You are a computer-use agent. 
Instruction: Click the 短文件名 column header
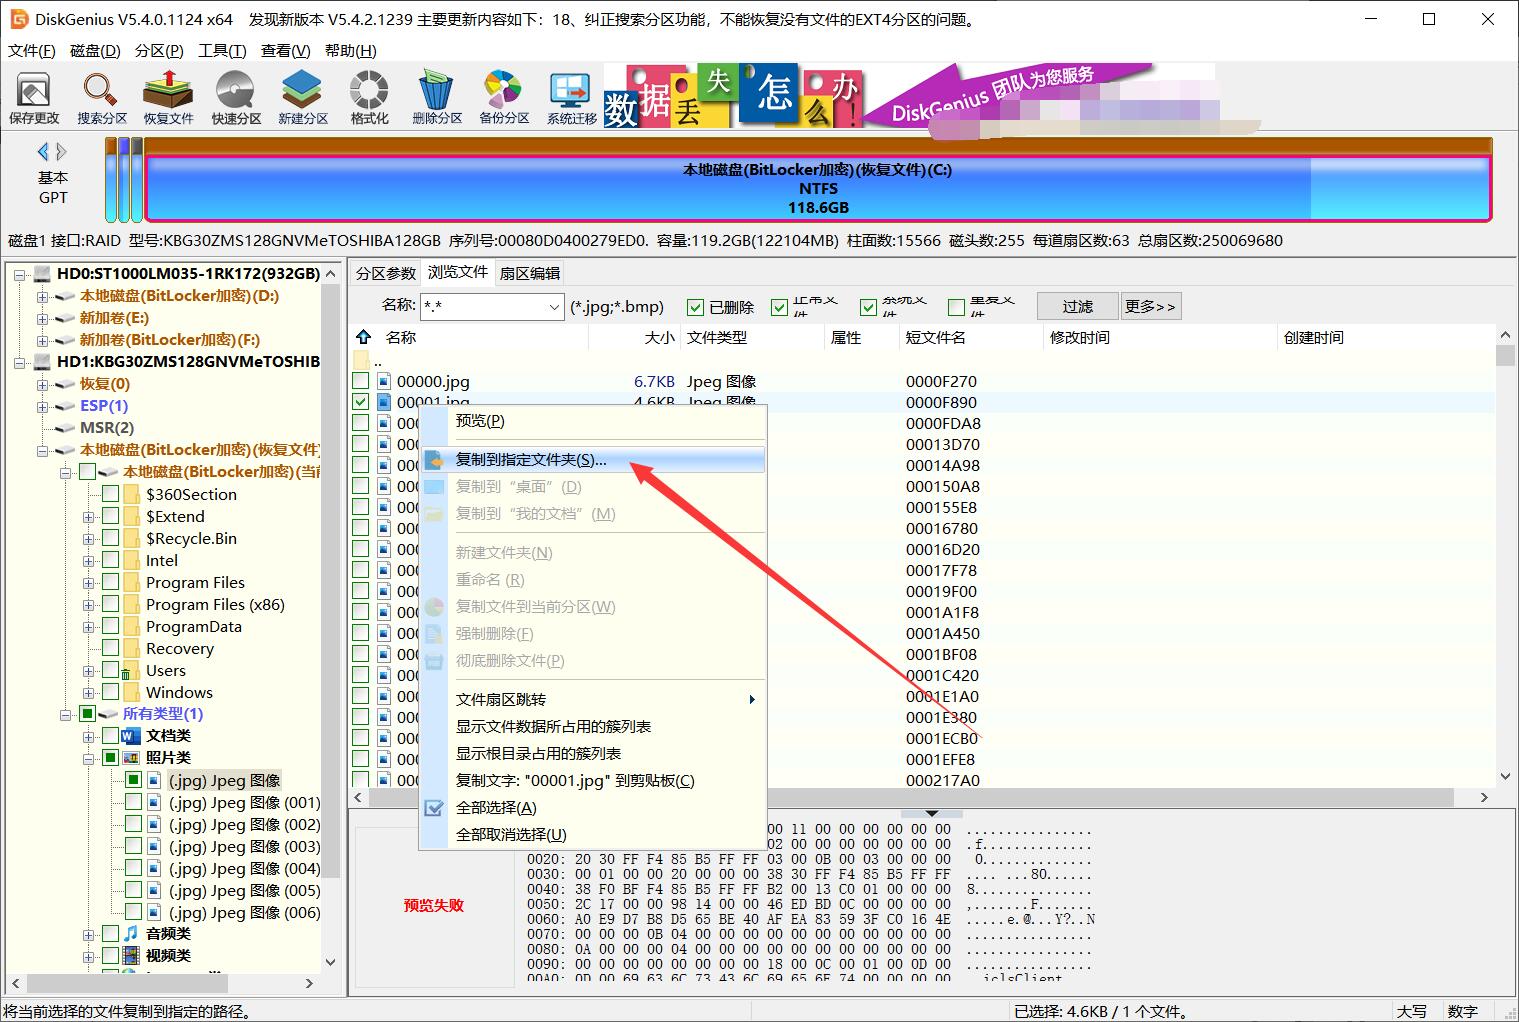tap(970, 338)
